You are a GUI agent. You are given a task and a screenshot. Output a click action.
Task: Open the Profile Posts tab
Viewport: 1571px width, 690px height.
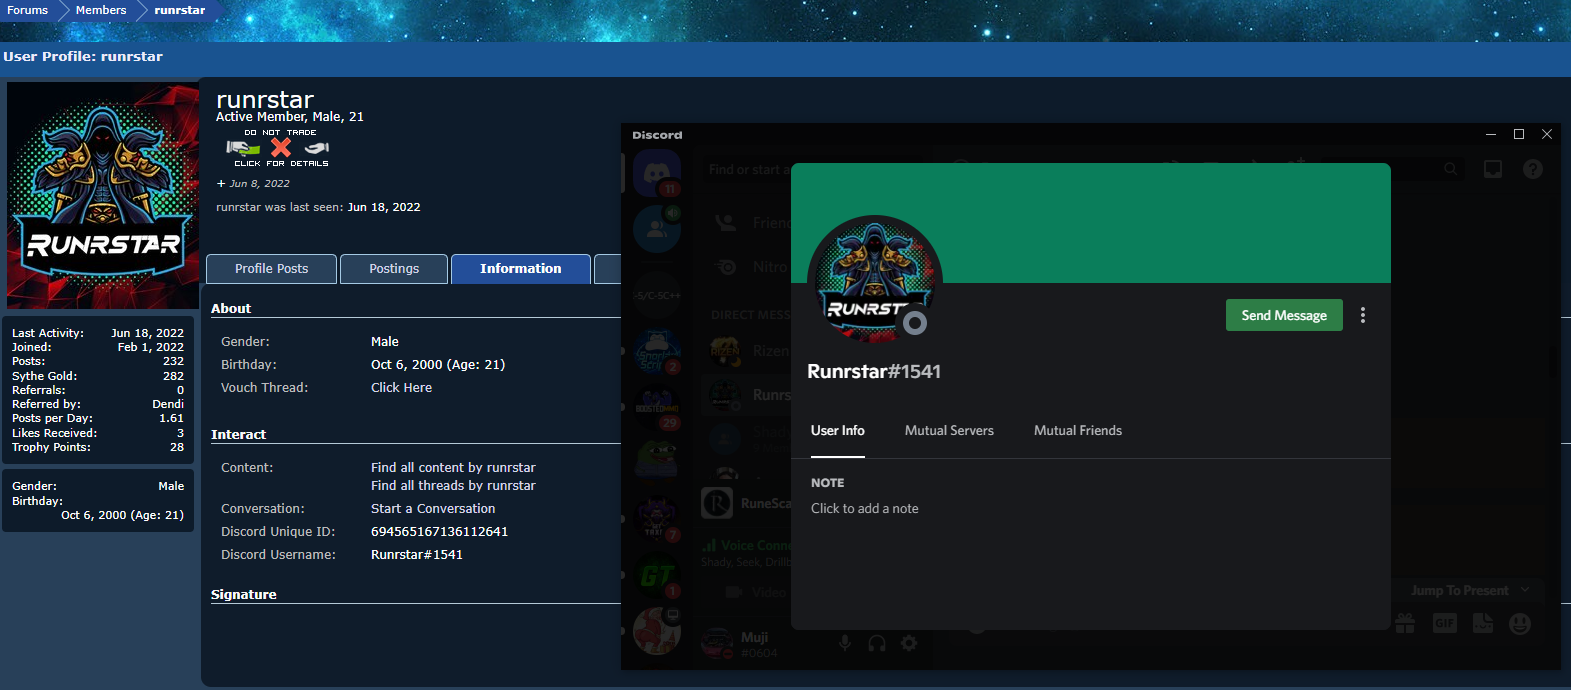tap(271, 269)
